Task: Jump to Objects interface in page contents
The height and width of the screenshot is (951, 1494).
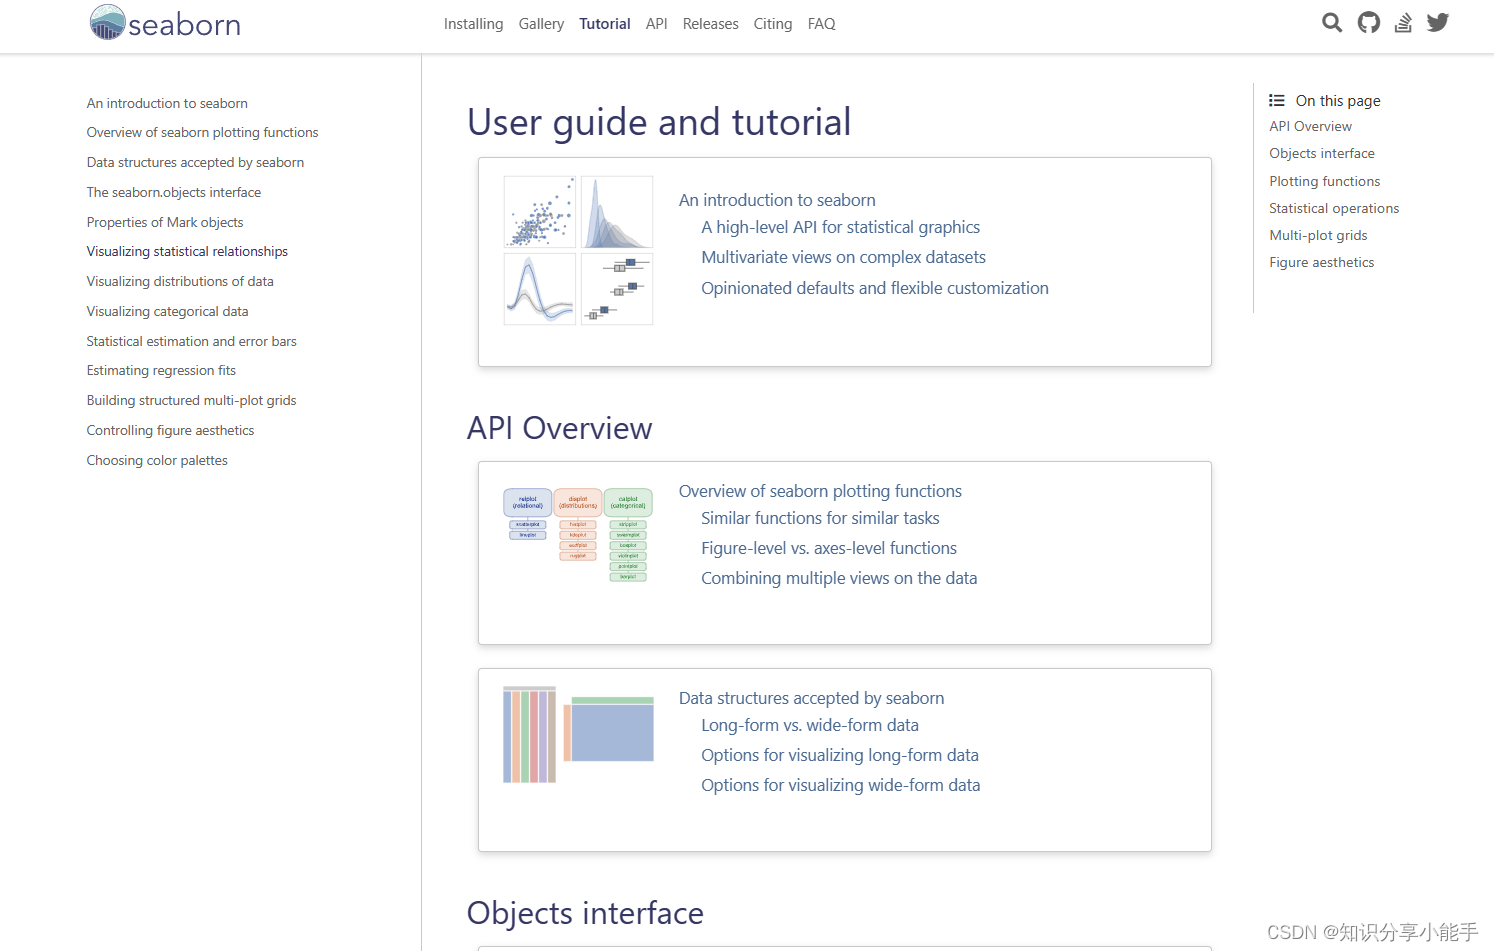Action: [x=1322, y=153]
